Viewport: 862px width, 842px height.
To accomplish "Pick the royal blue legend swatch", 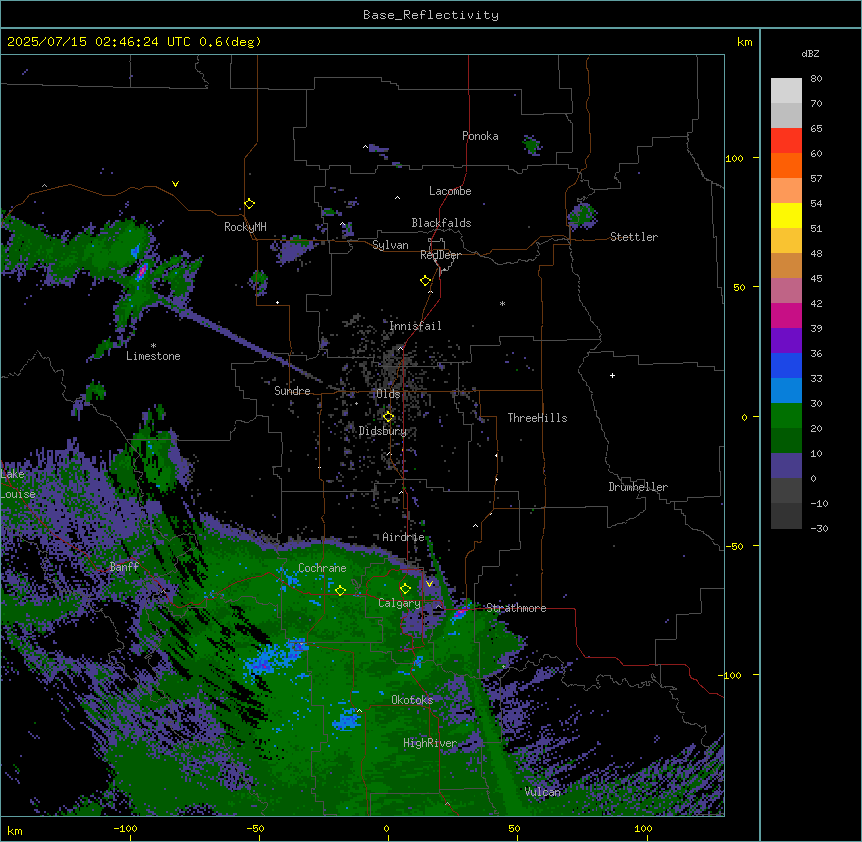I will coord(786,365).
